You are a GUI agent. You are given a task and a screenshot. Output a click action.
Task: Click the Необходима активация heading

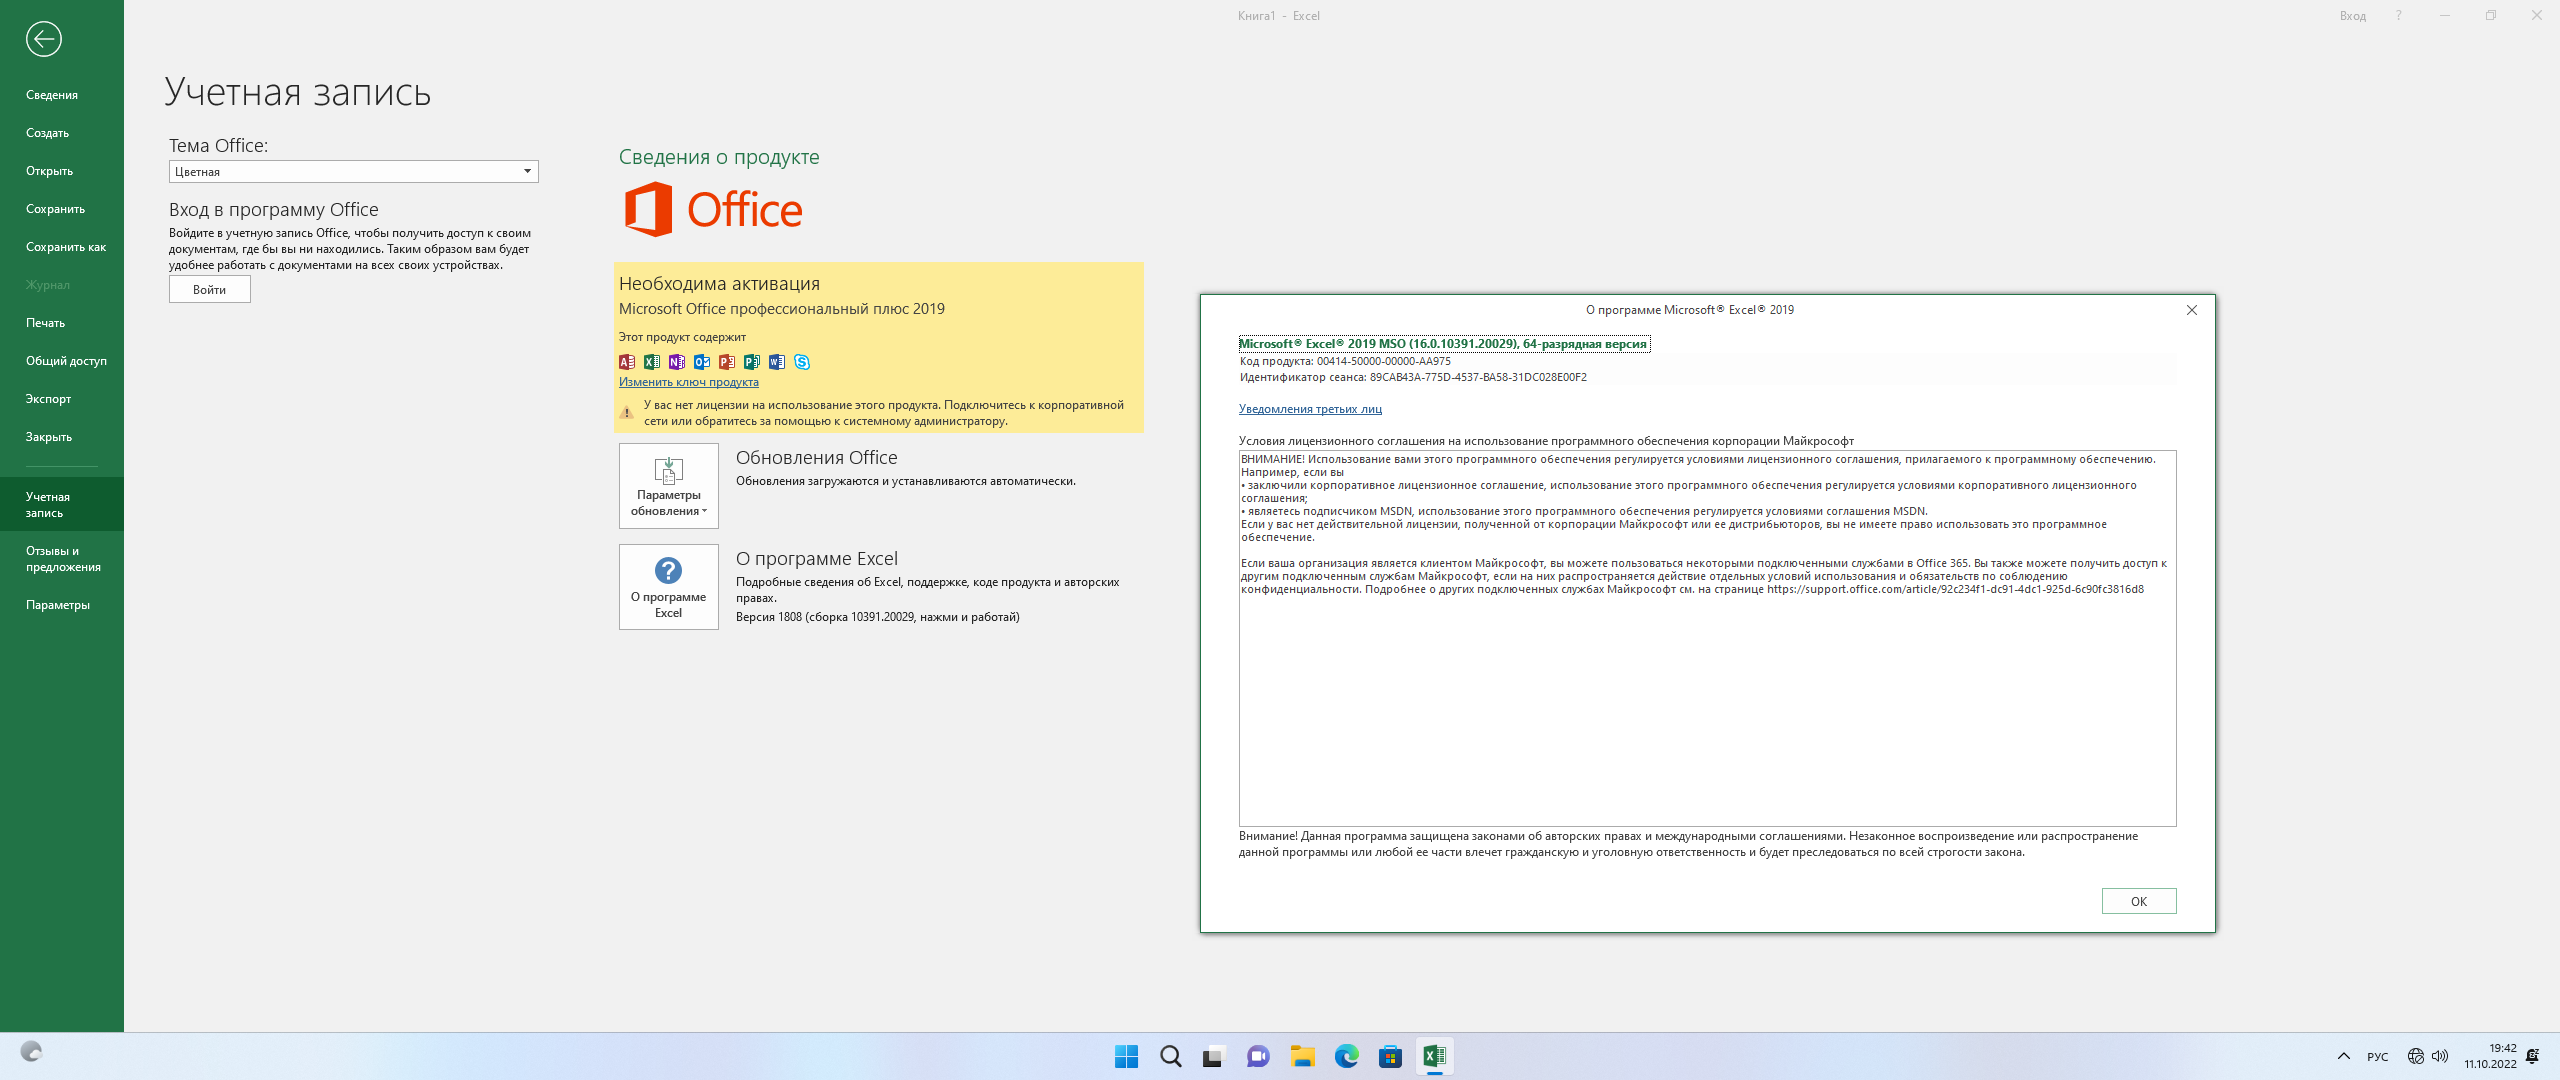tap(719, 284)
